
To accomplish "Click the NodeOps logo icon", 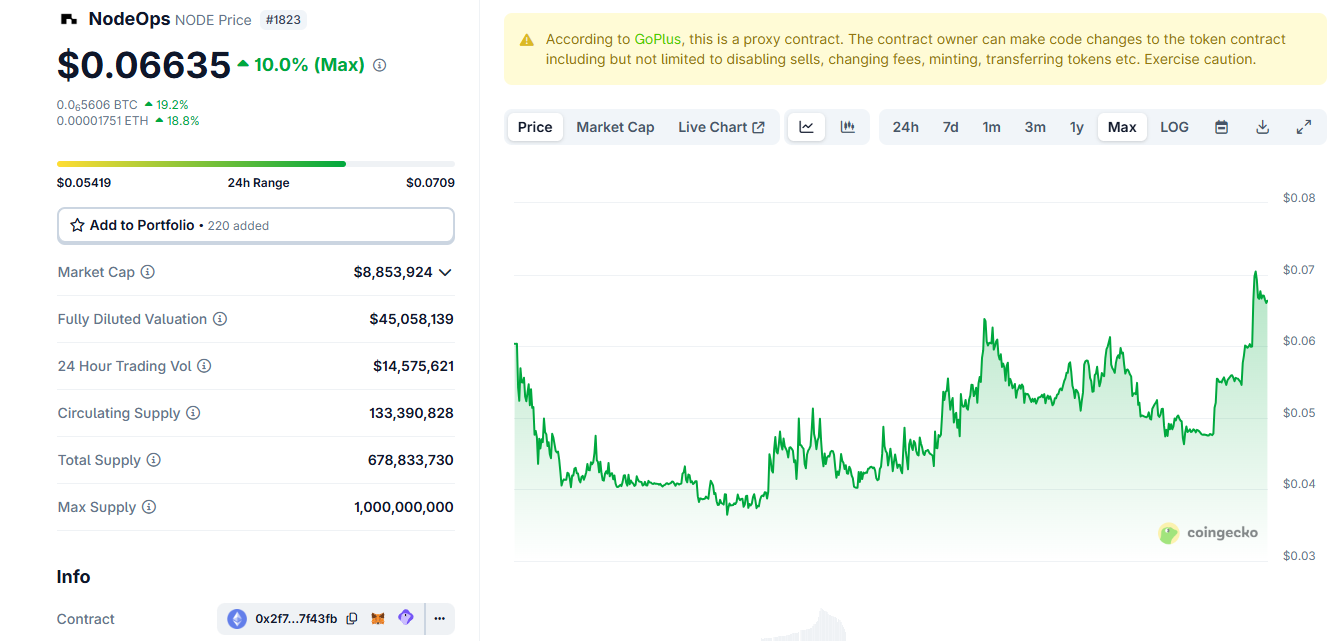I will [x=69, y=19].
